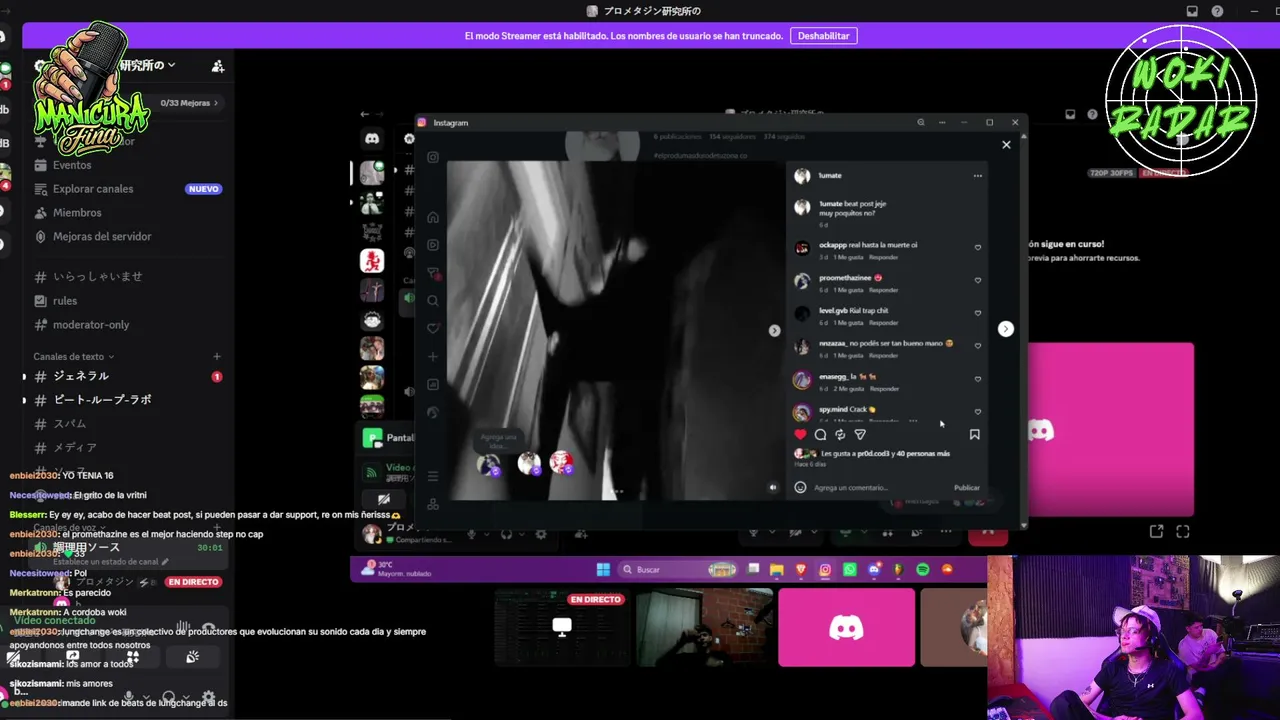The image size is (1280, 720).
Task: Open Instagram Search in sidebar
Action: (x=433, y=301)
